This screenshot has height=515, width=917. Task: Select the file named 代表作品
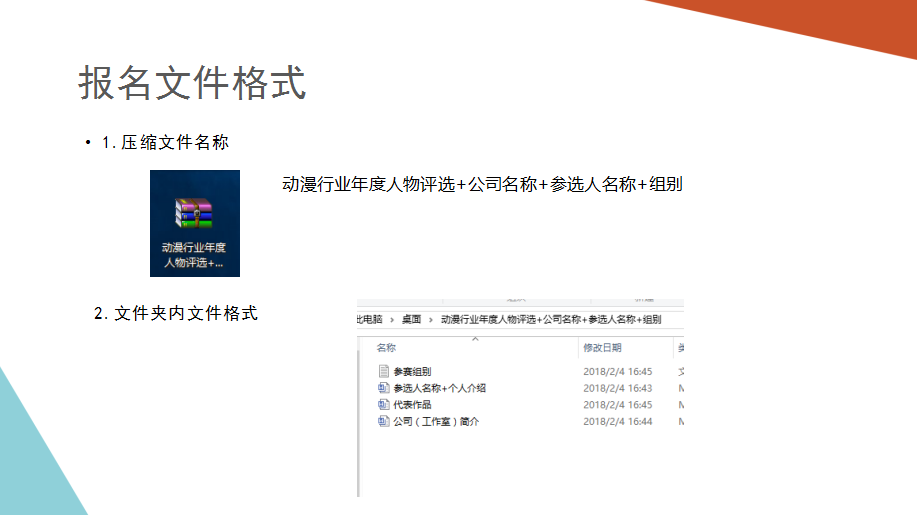point(412,405)
